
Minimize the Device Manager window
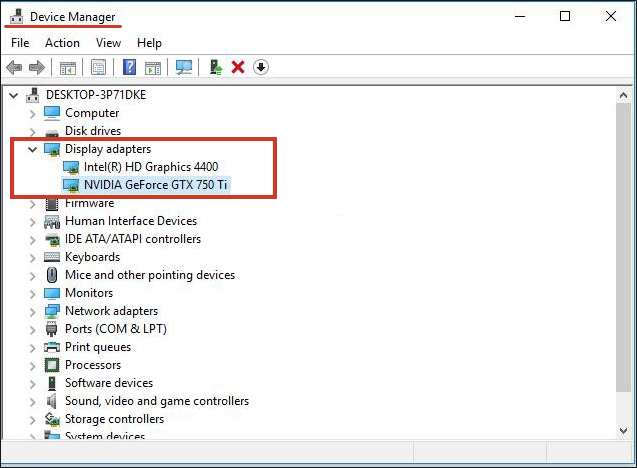tap(520, 16)
